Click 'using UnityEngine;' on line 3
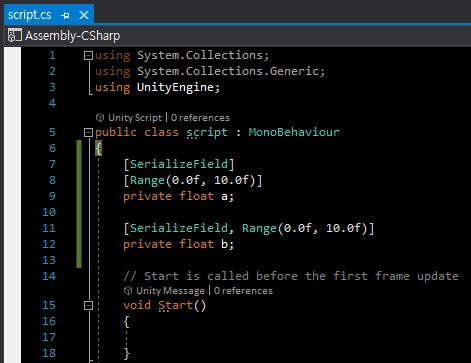Viewport: 471px width, 363px height. tap(158, 87)
